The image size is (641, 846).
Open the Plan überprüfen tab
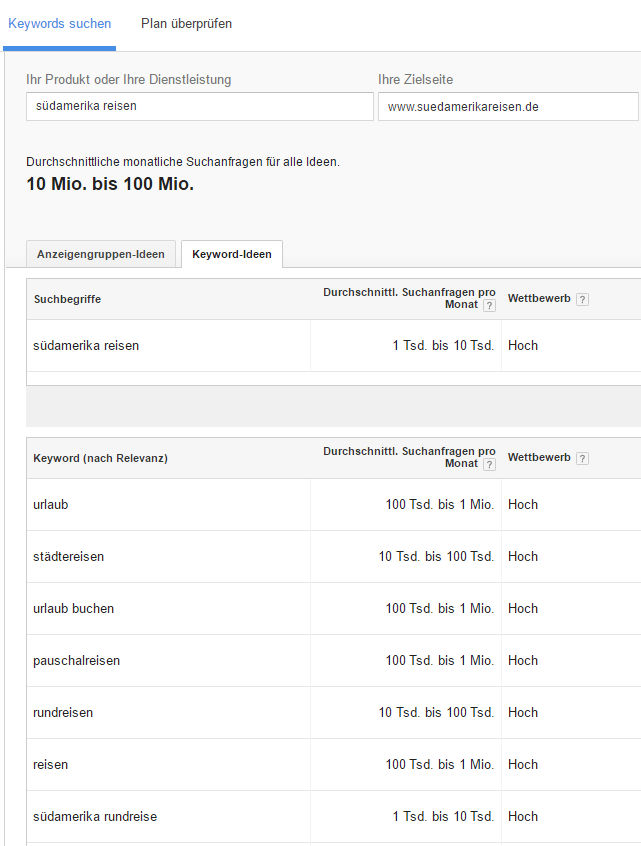click(186, 24)
